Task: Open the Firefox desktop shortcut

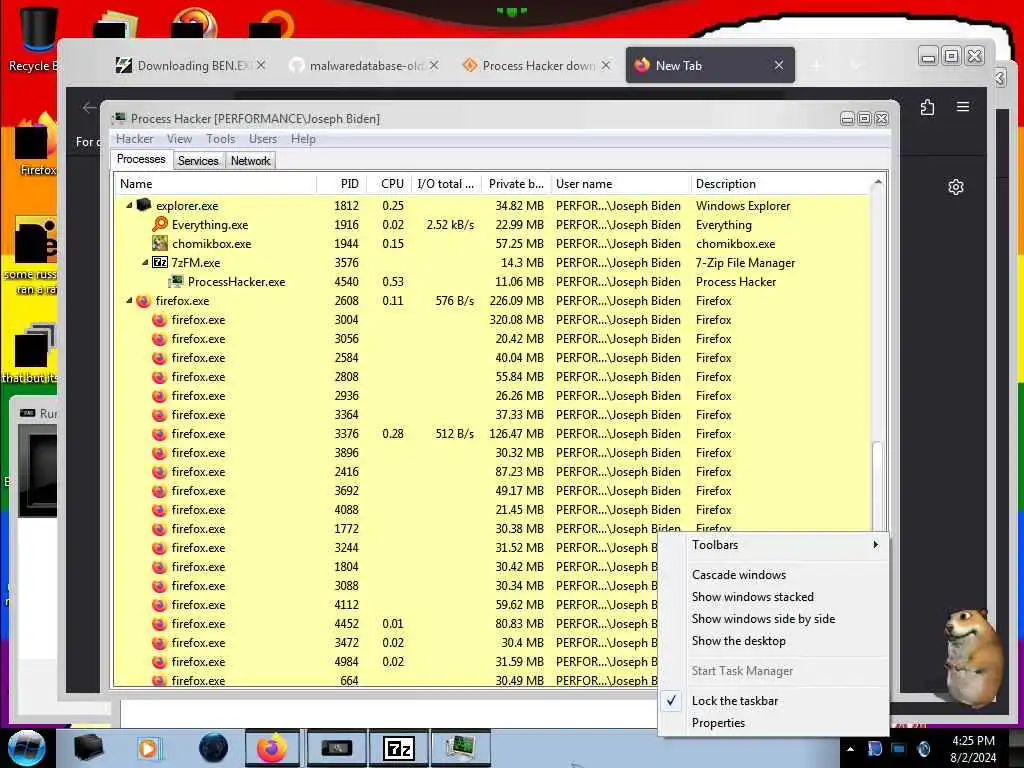Action: point(37,145)
